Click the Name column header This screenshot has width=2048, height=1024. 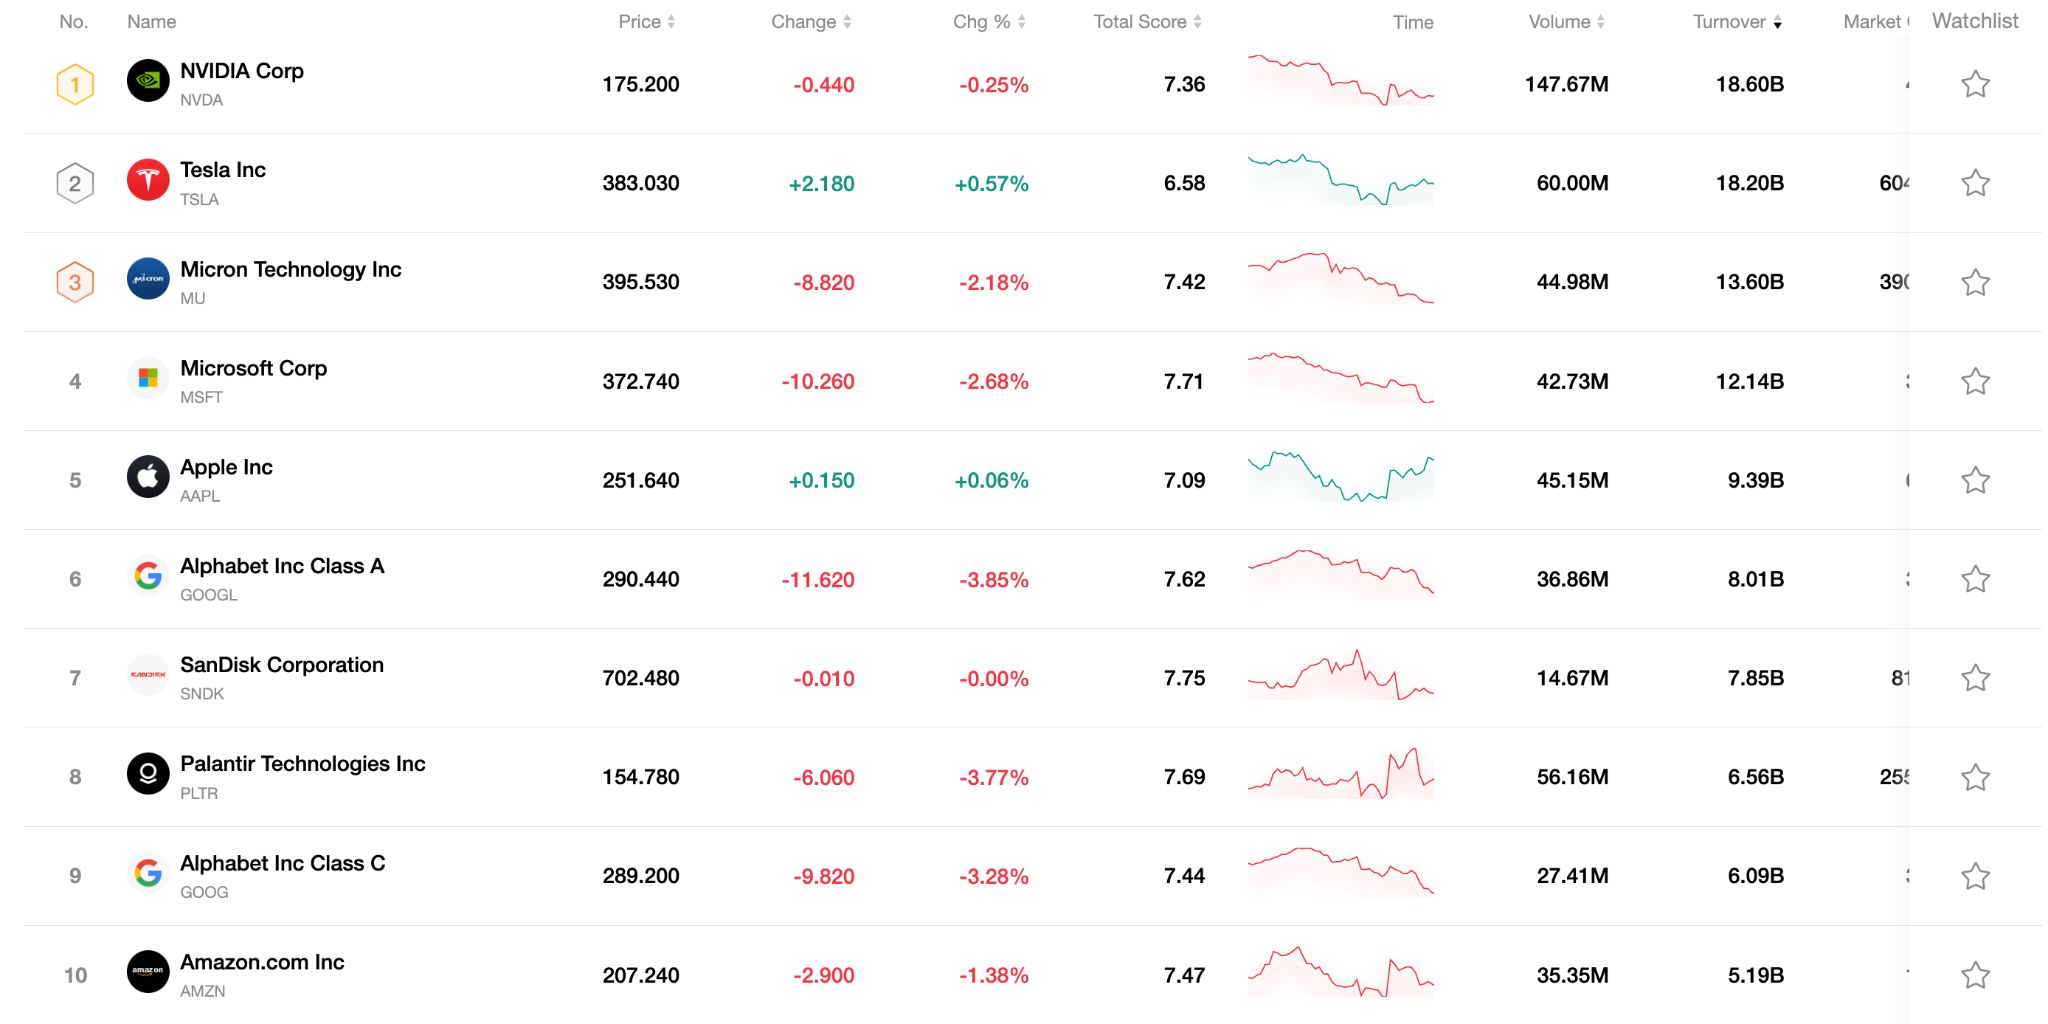[x=150, y=21]
